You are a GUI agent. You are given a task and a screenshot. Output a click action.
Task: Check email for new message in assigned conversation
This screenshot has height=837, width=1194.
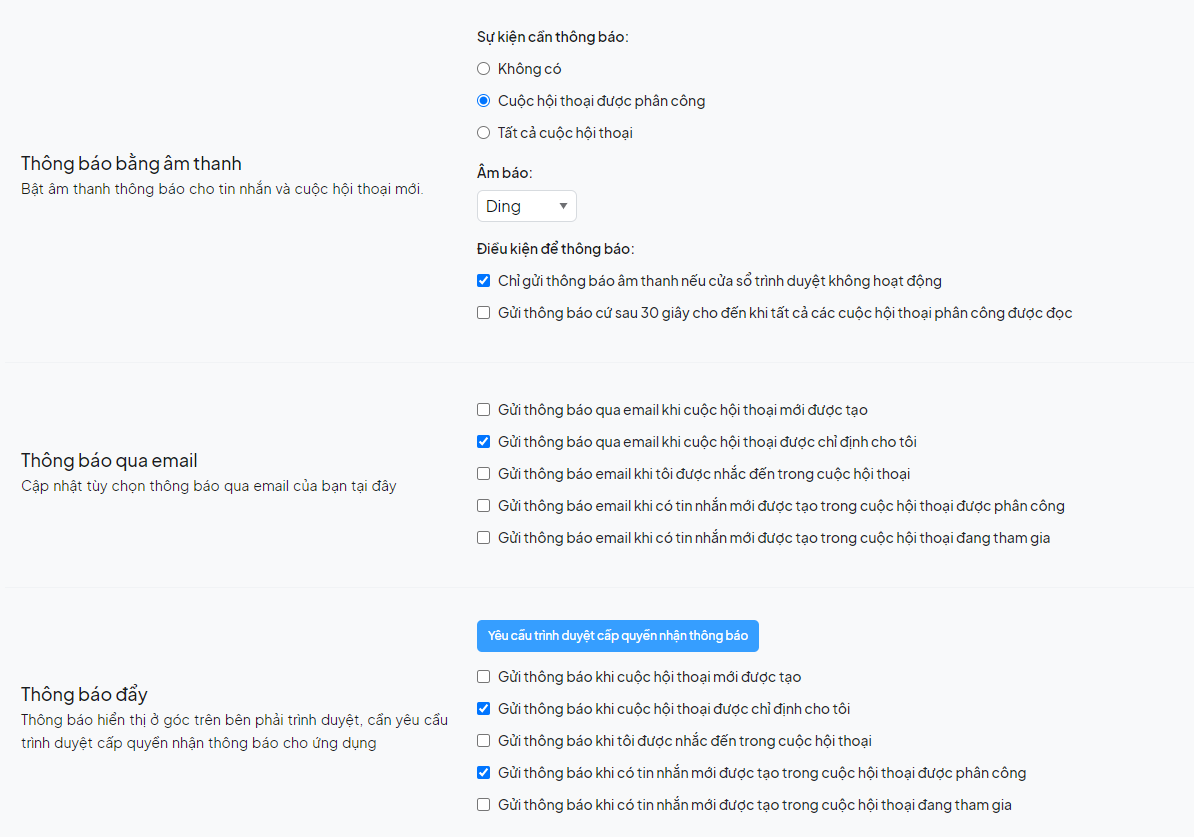point(484,506)
